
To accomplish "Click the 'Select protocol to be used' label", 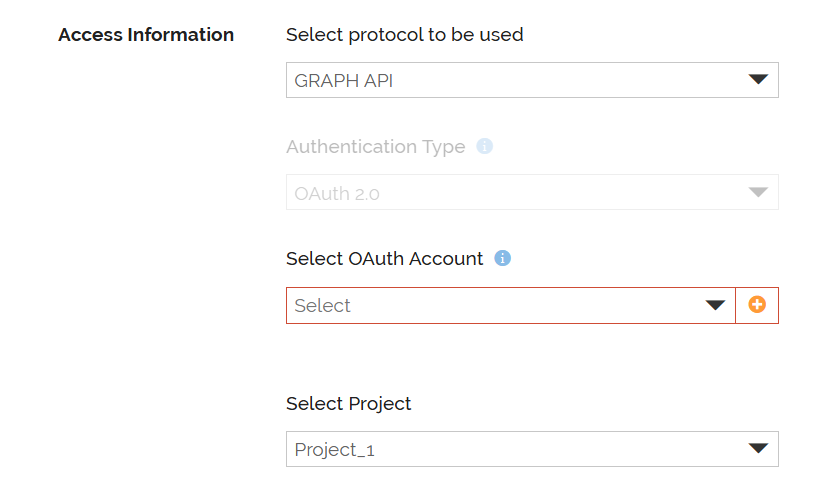I will [405, 35].
